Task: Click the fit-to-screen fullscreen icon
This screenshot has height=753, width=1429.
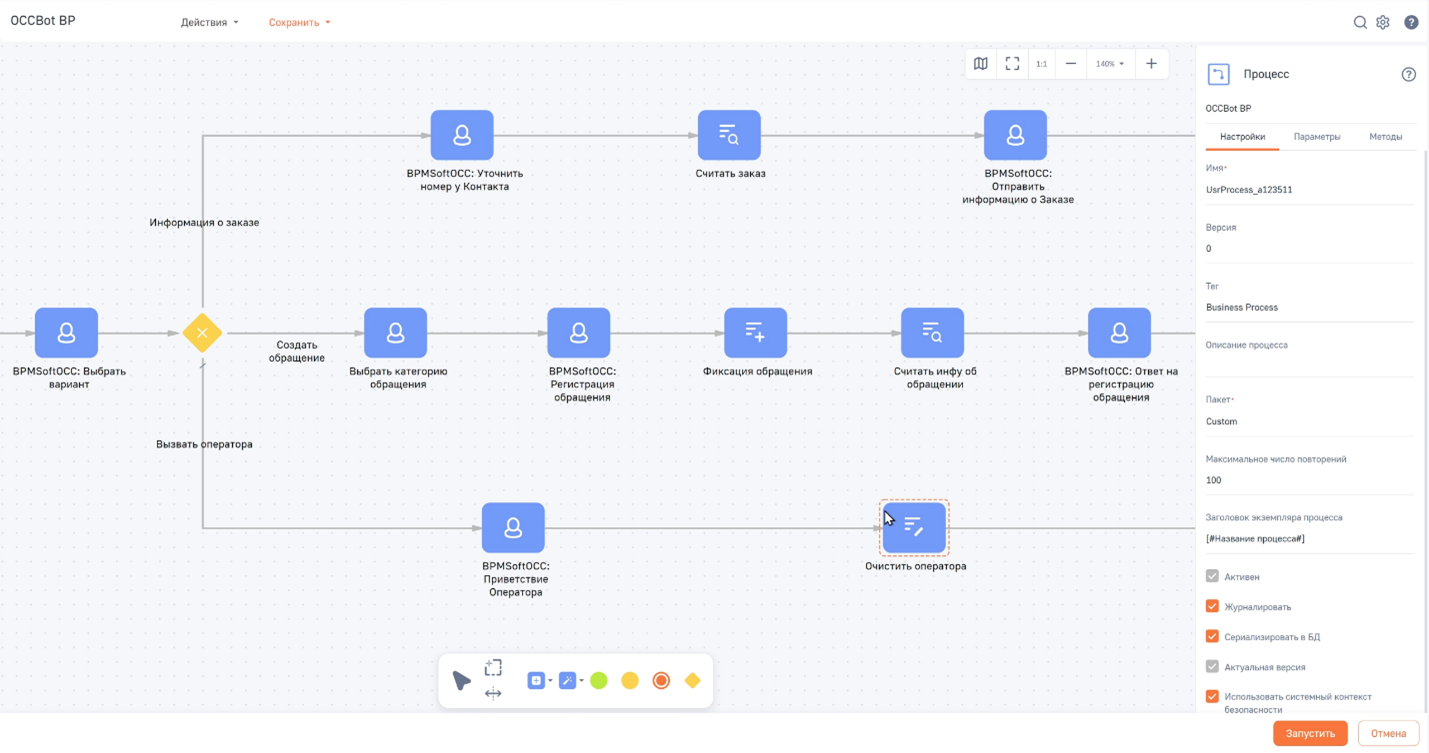Action: (1012, 64)
